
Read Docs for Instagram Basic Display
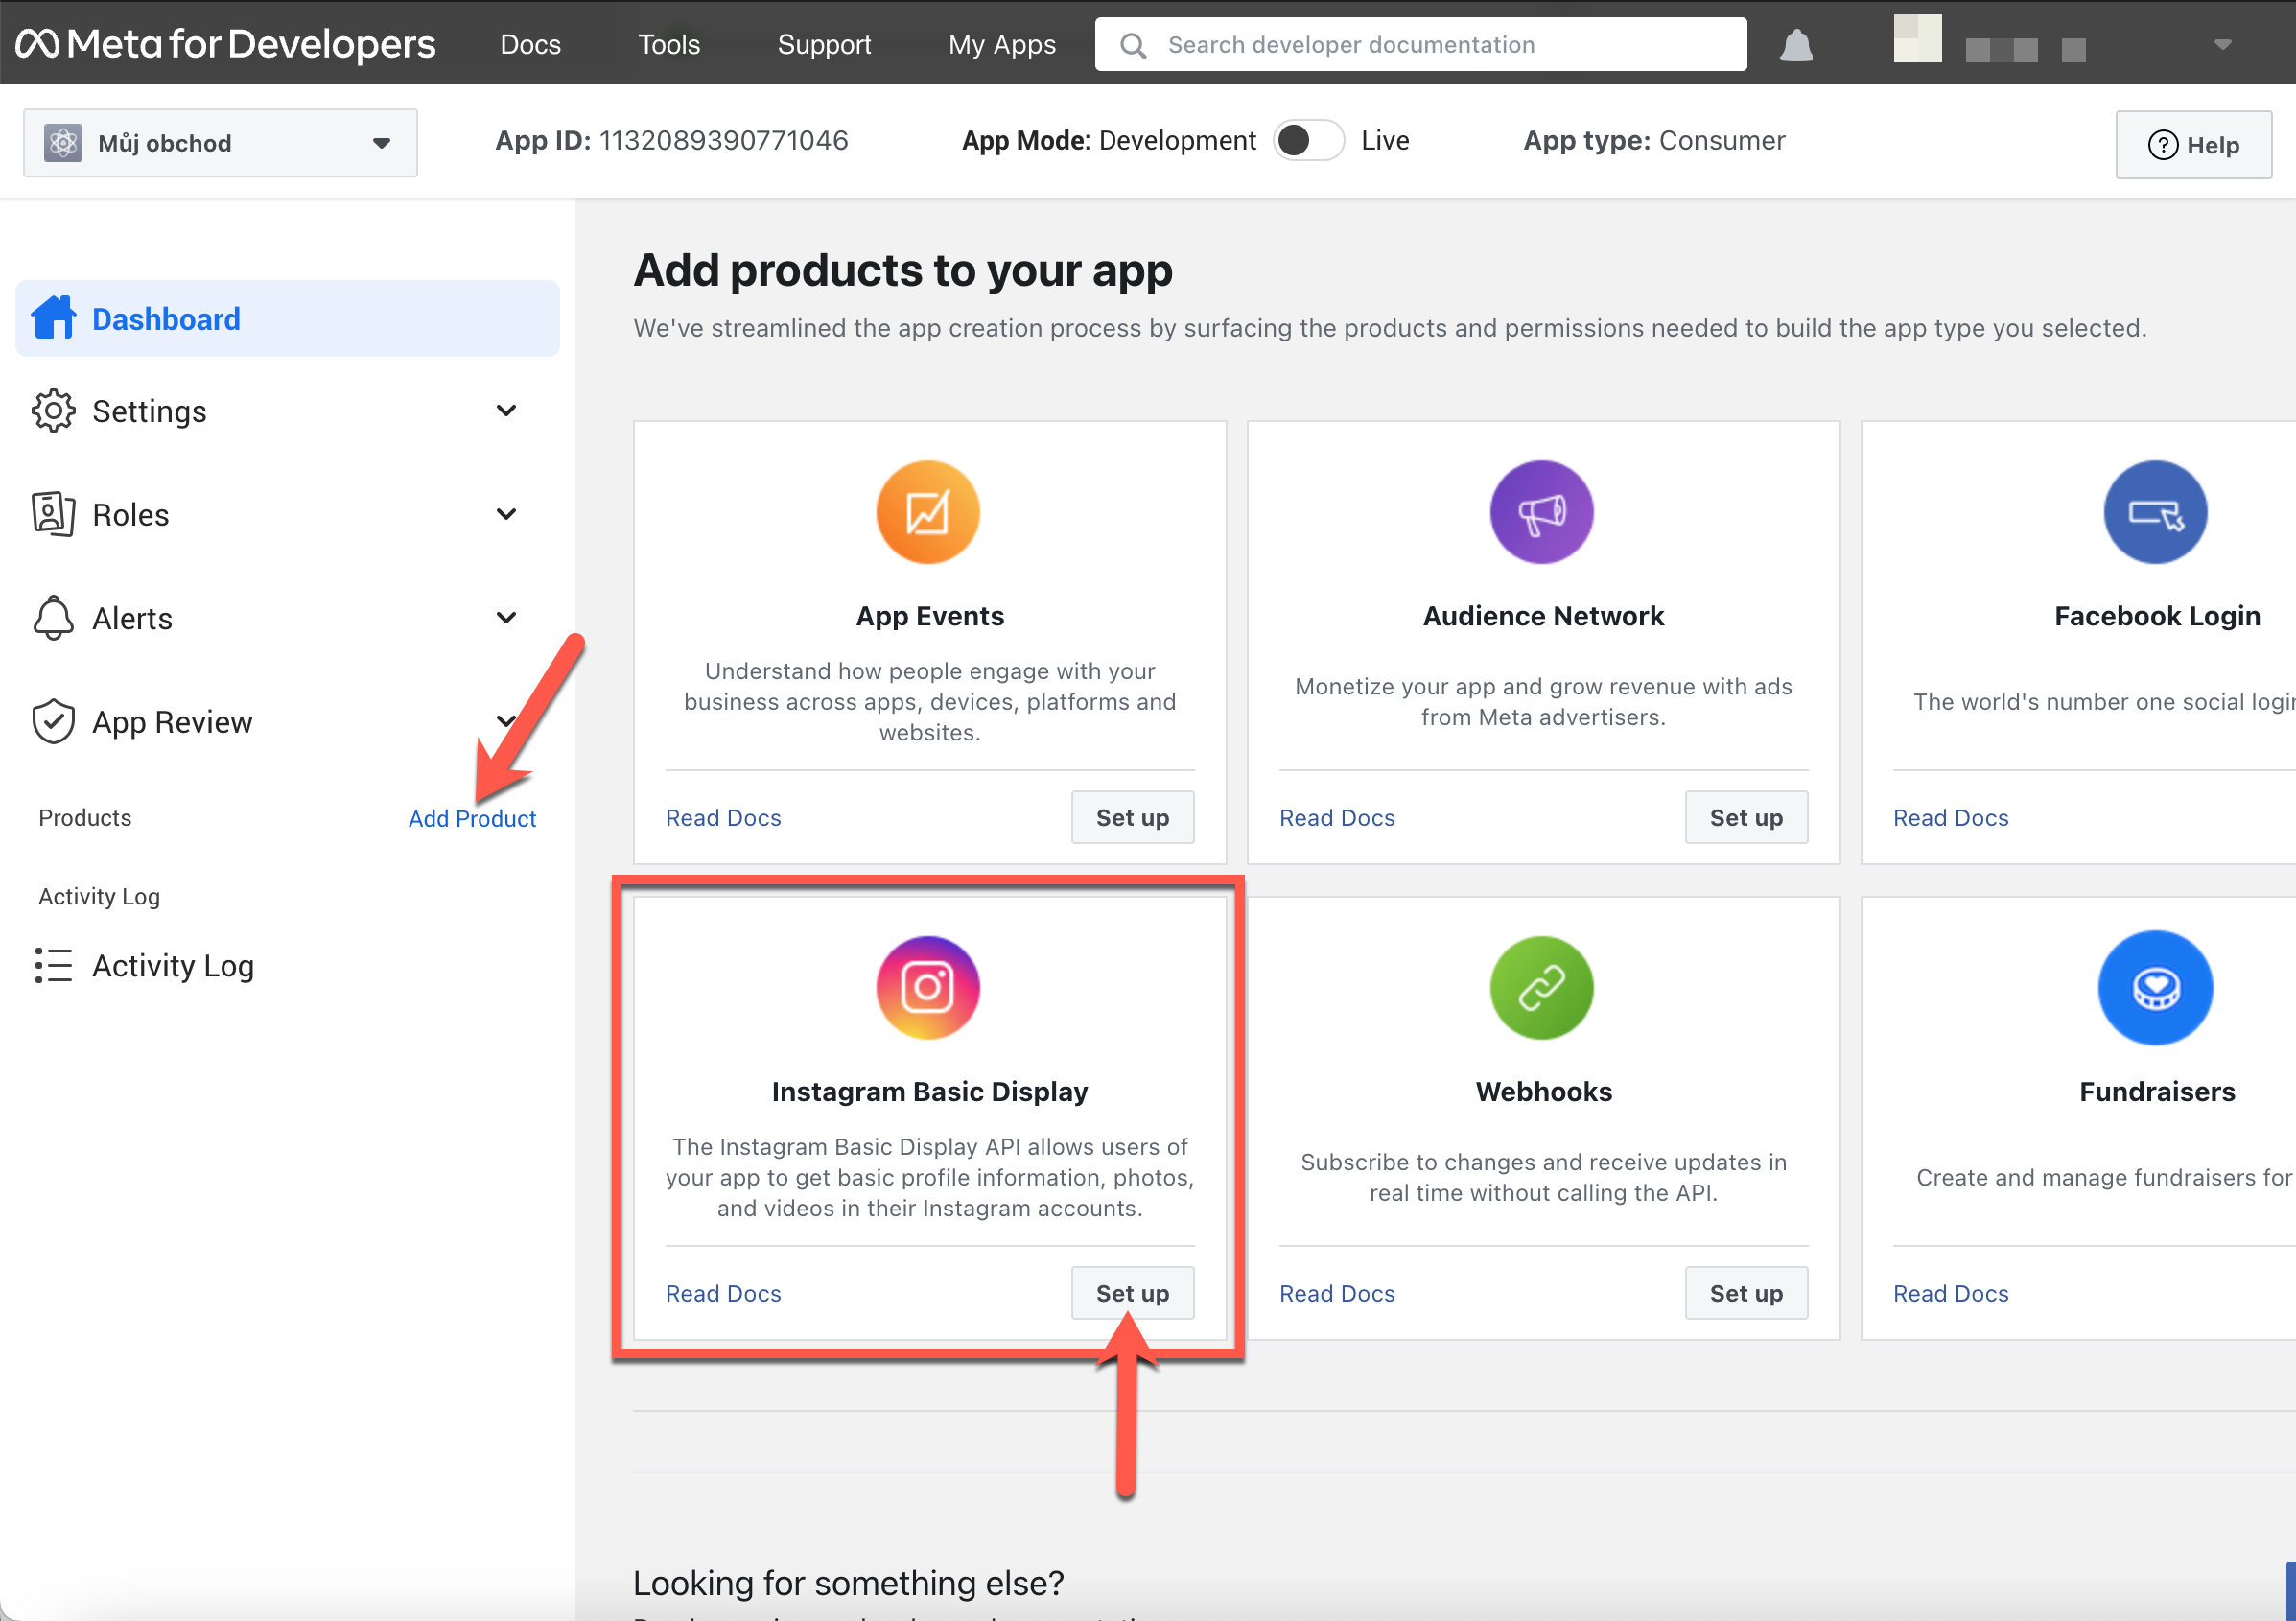(723, 1294)
